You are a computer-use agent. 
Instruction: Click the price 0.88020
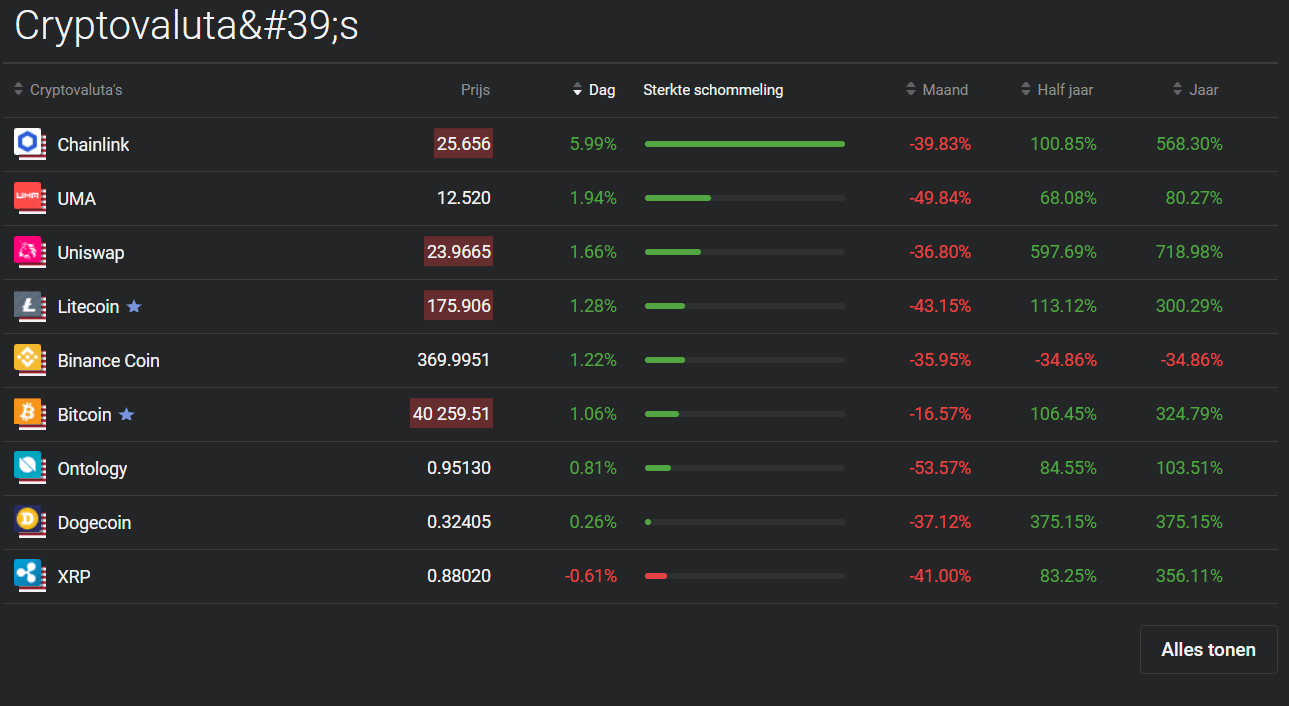click(459, 576)
